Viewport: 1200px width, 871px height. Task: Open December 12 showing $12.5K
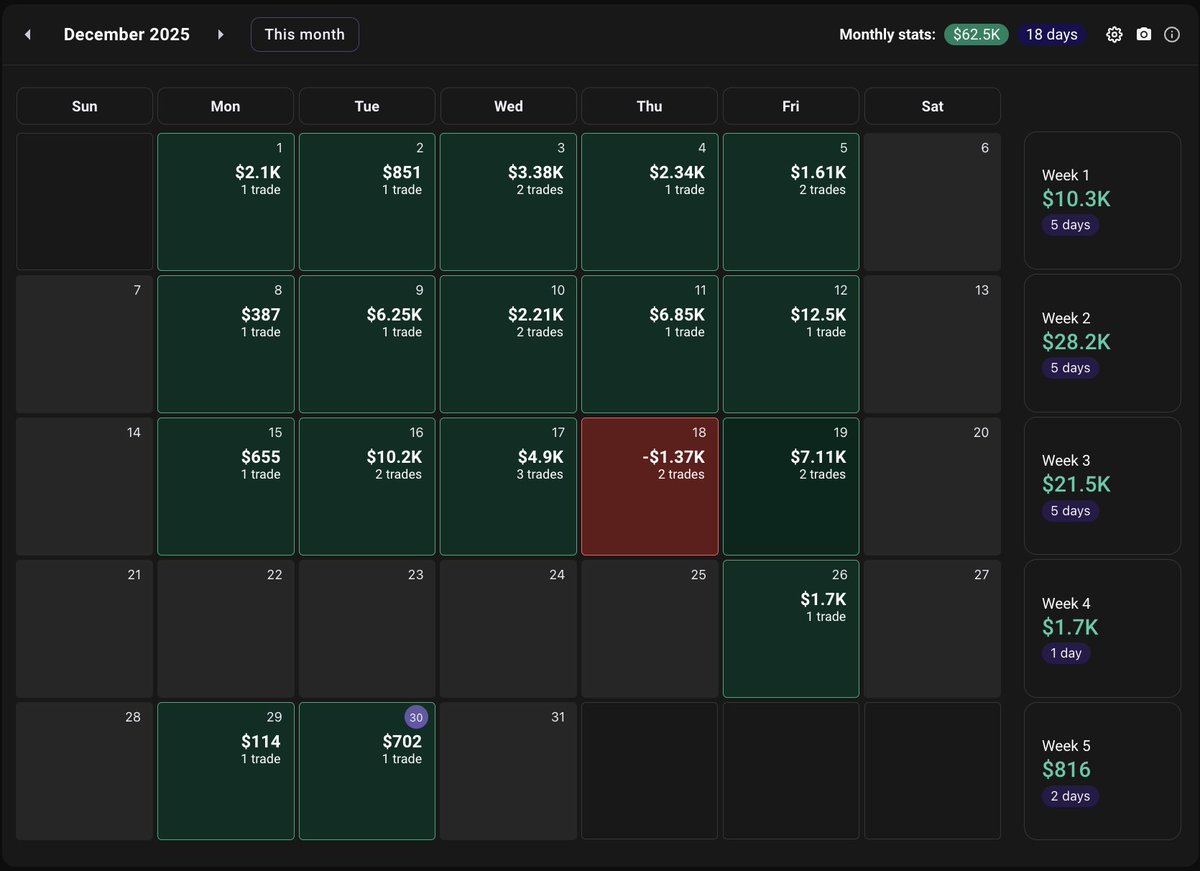pos(791,344)
